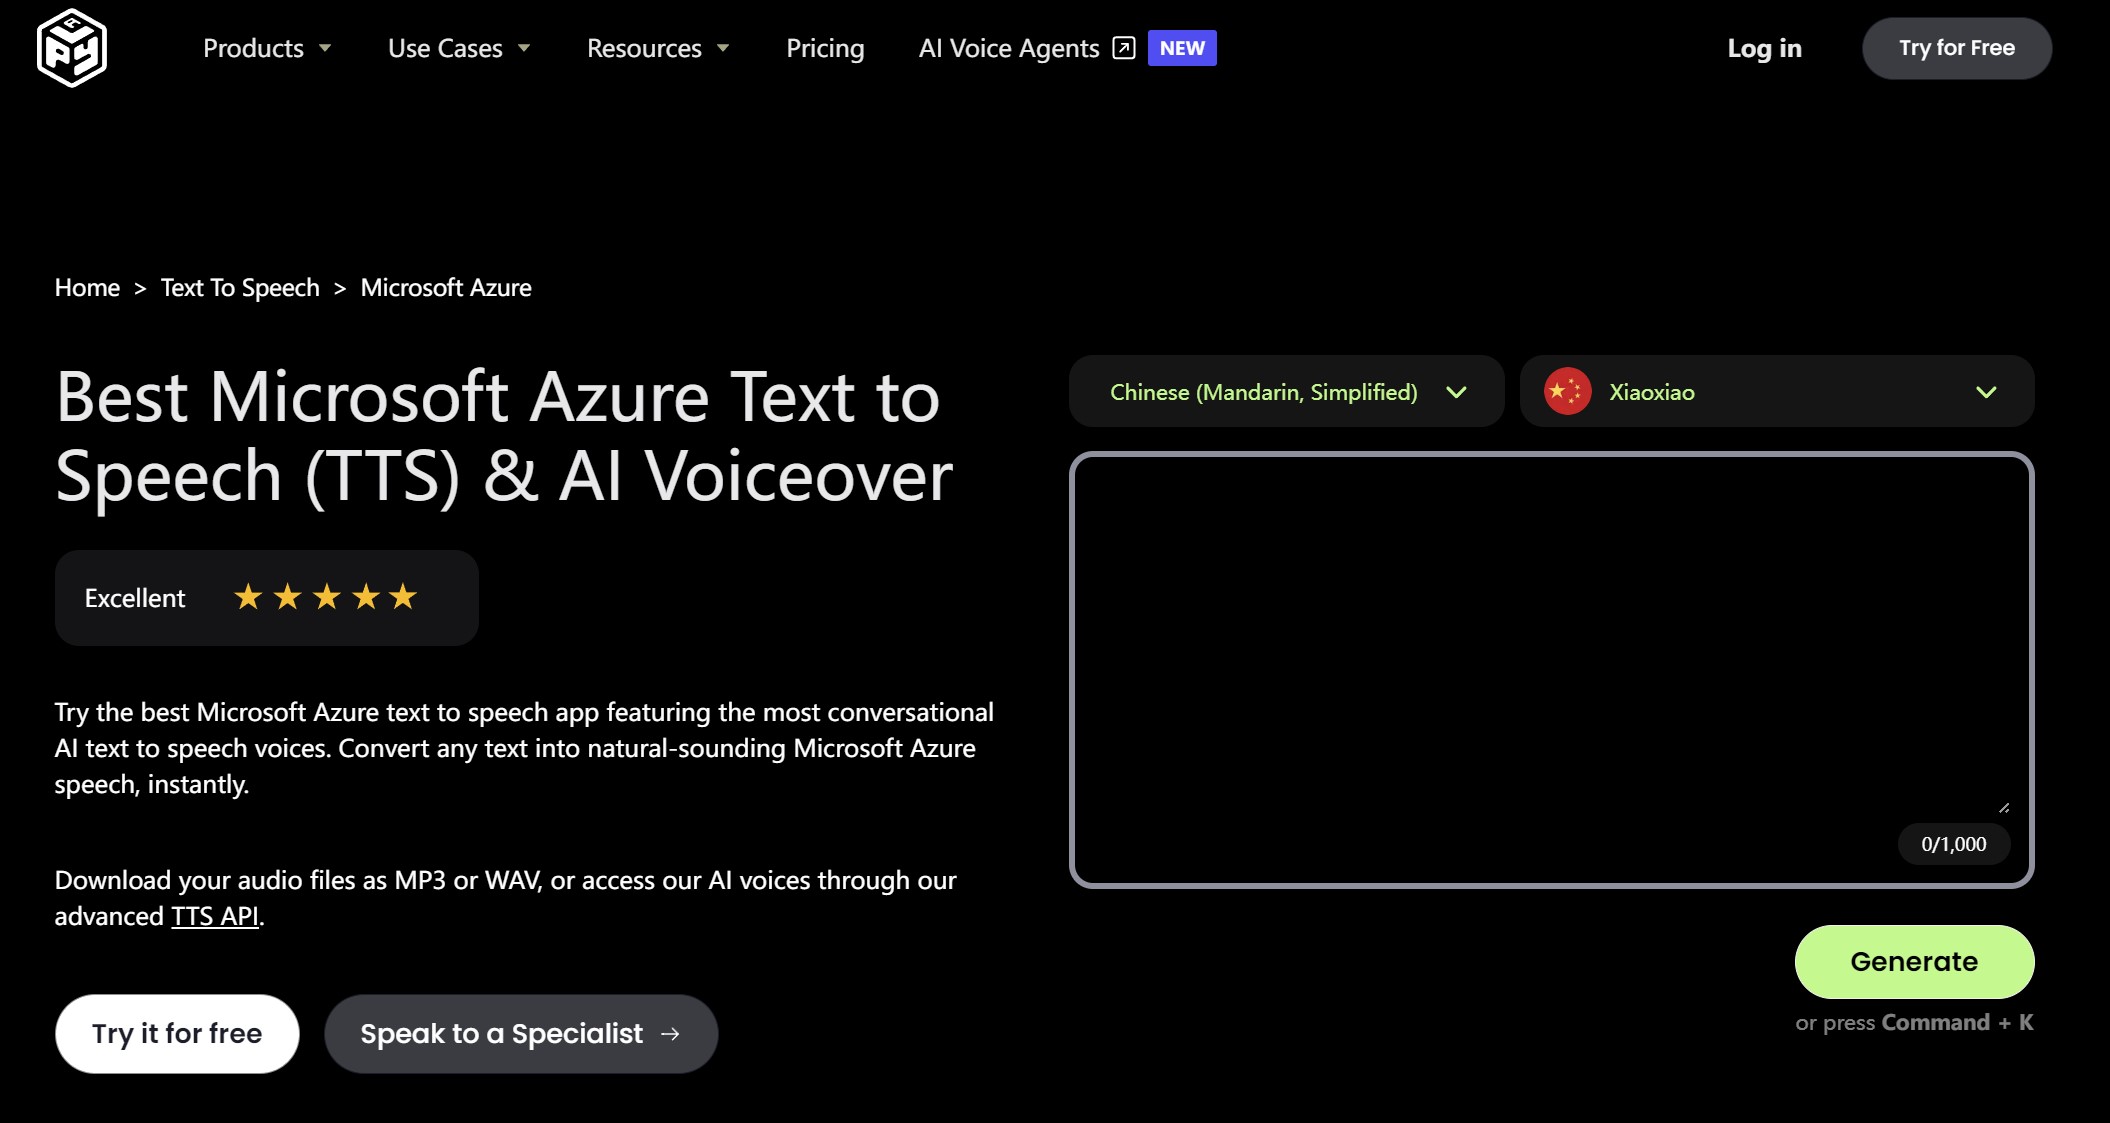Viewport: 2110px width, 1123px height.
Task: Click the NEW badge
Action: tap(1182, 48)
